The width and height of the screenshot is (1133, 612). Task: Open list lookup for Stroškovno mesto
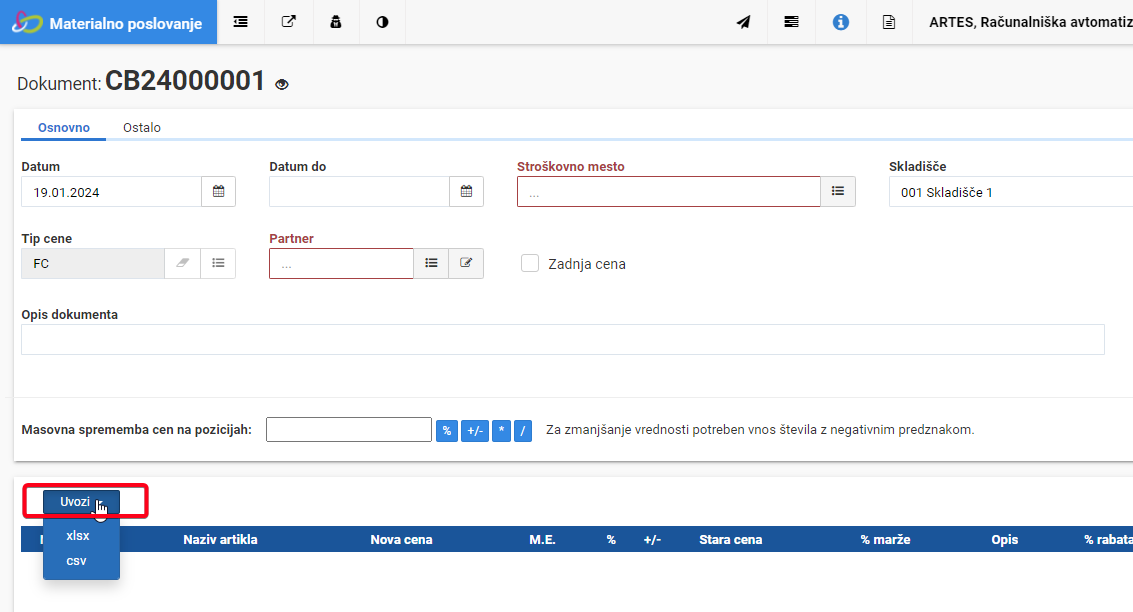pos(837,191)
